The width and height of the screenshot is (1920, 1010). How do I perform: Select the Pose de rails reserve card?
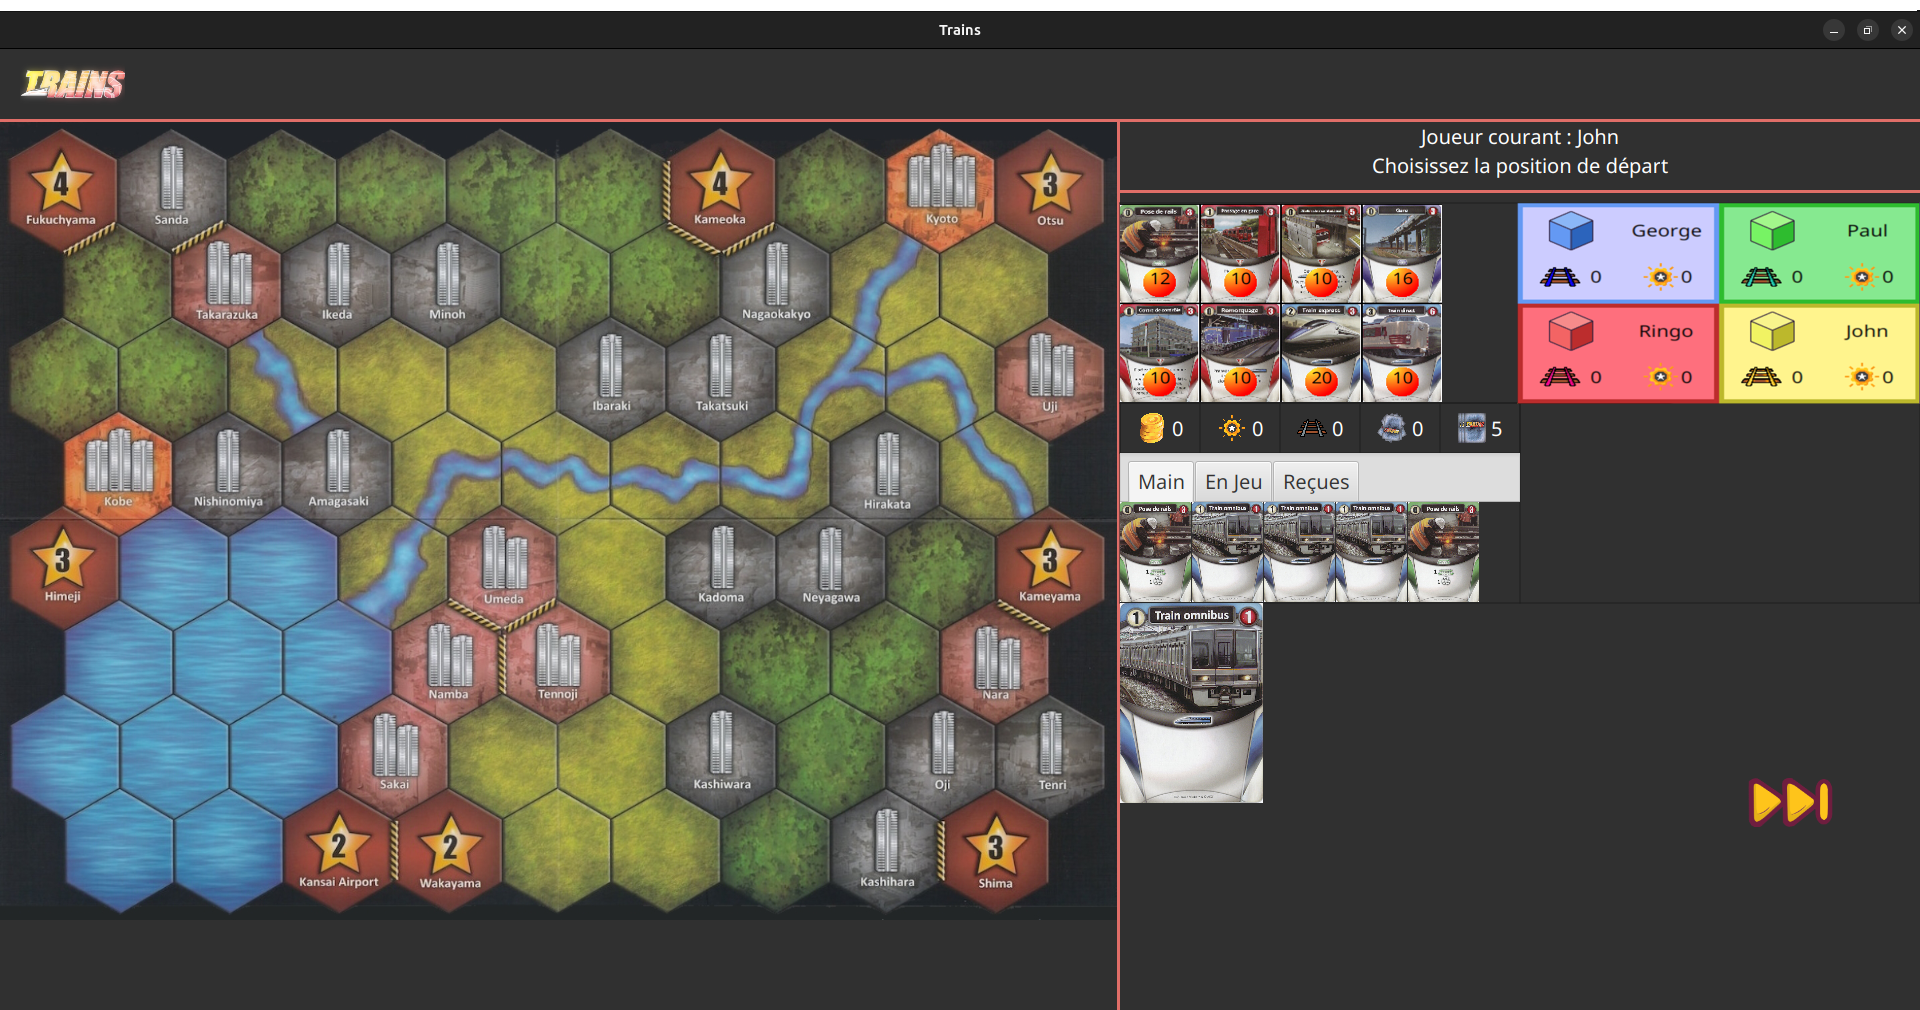click(x=1159, y=254)
